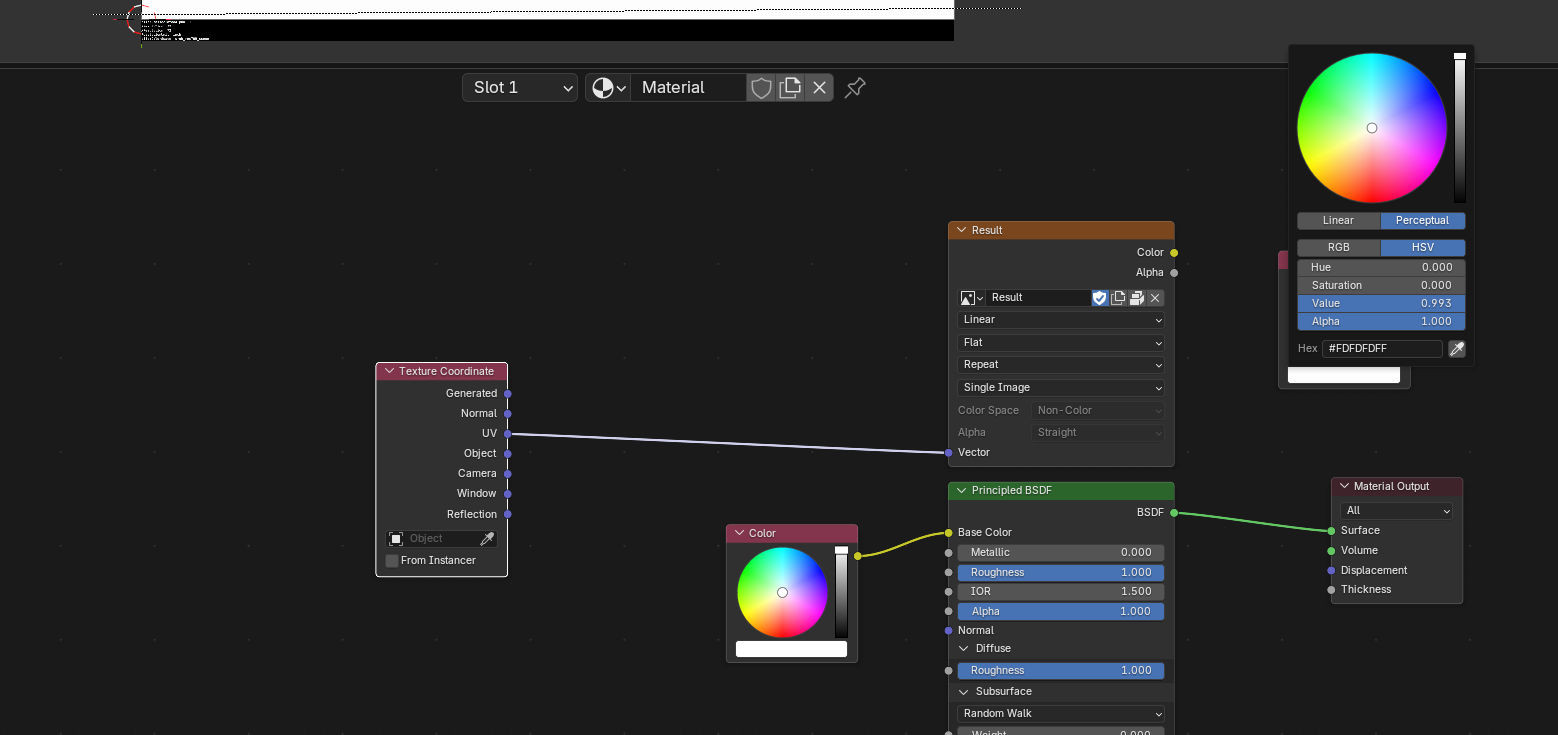Viewport: 1558px width, 735px height.
Task: Collapse the Subsurface panel in Principled BSDF
Action: coord(964,692)
